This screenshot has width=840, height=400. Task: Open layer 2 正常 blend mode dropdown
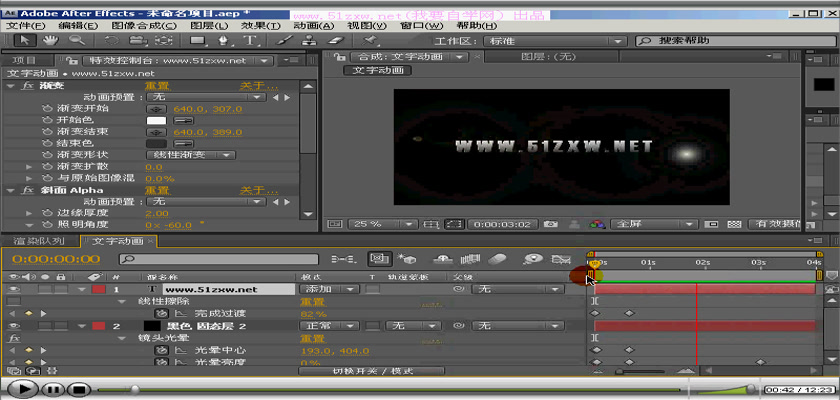[x=329, y=326]
